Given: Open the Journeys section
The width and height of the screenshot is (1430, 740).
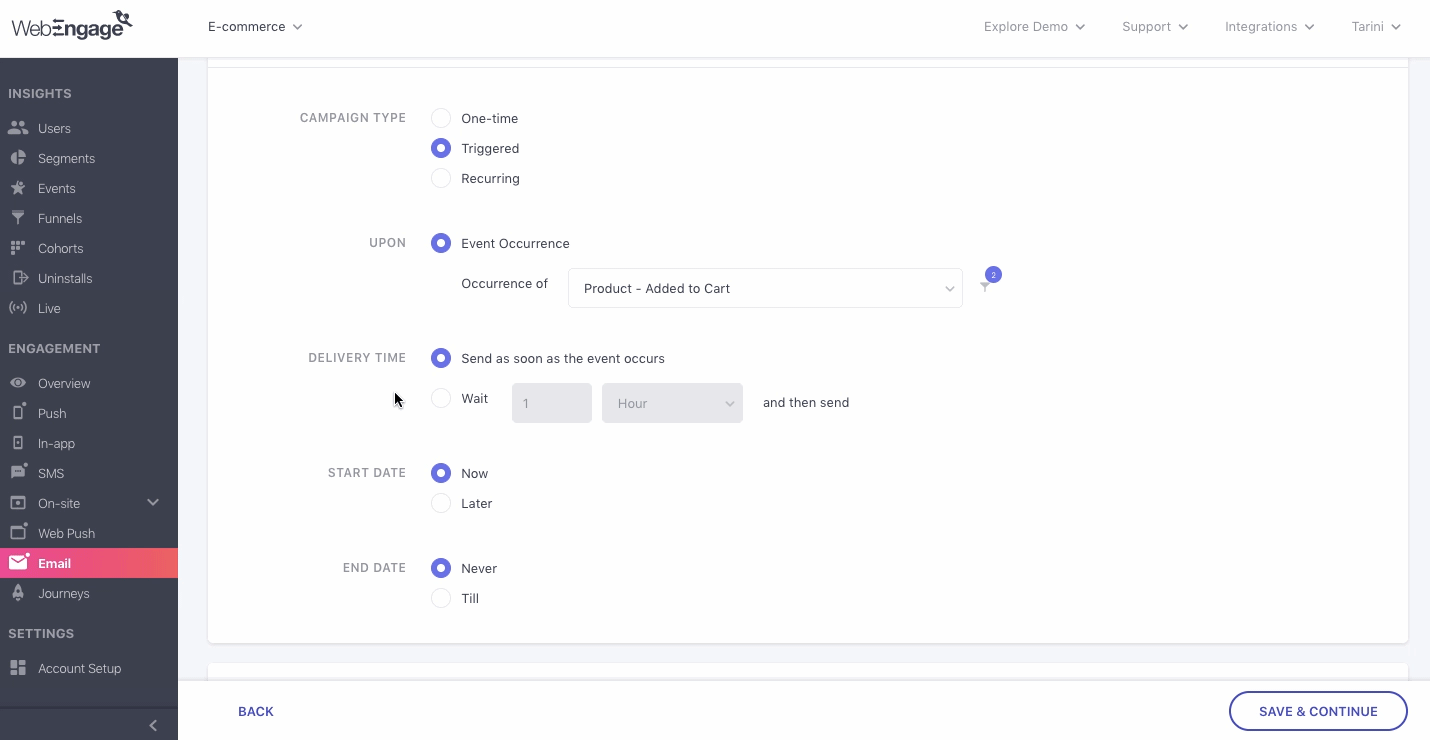Looking at the screenshot, I should coord(64,593).
